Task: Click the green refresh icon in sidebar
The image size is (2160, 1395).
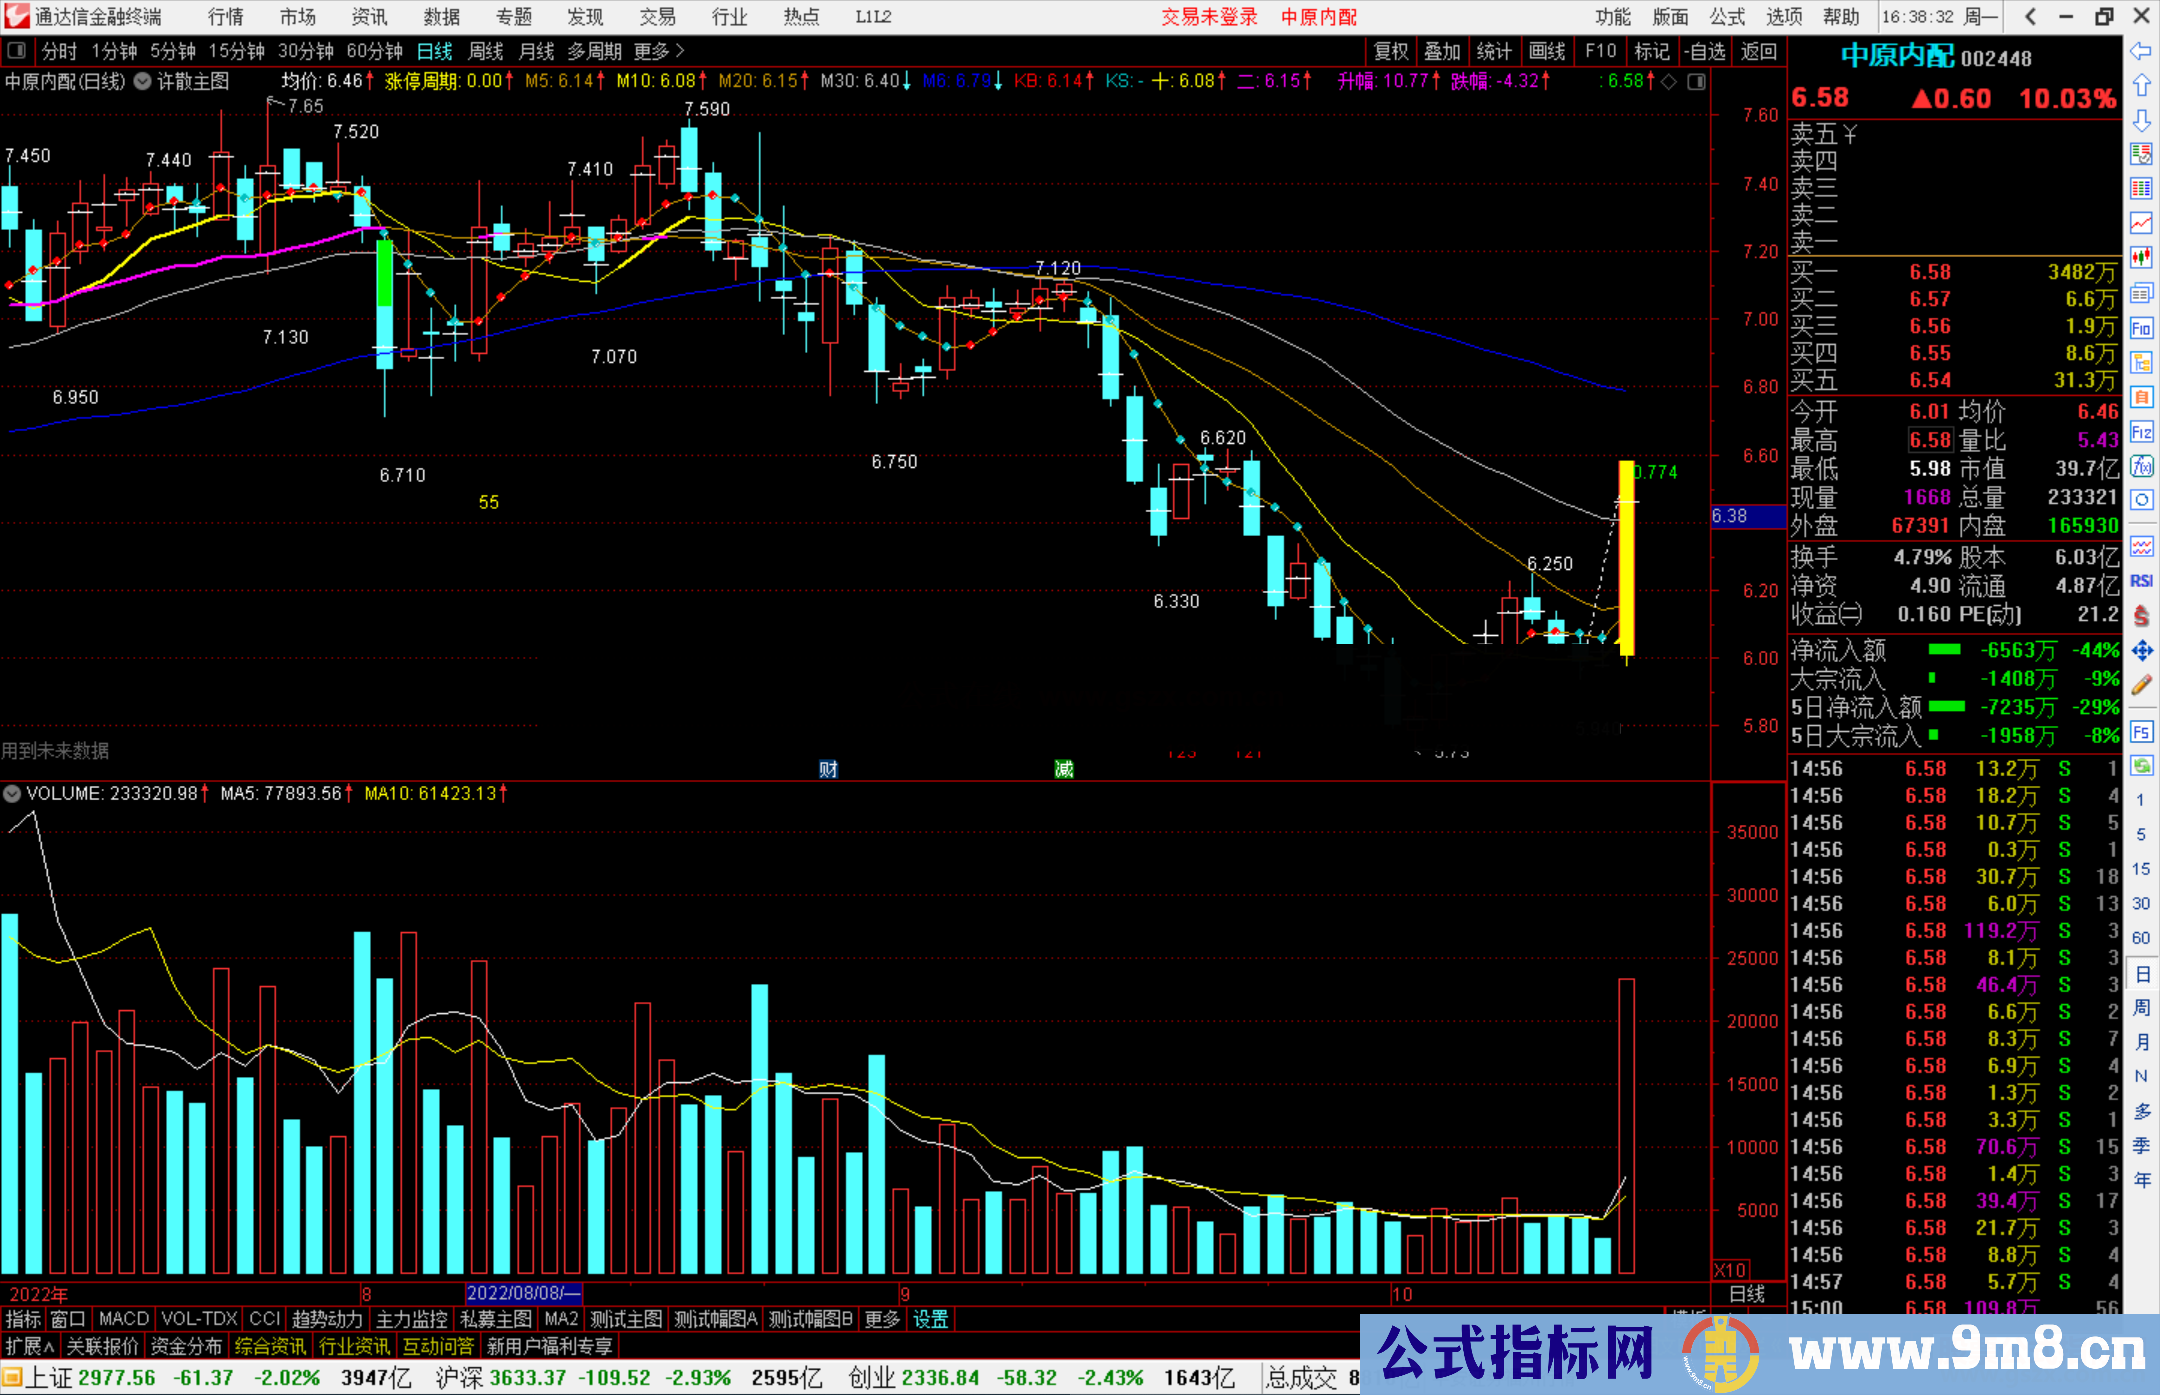Action: (2141, 766)
